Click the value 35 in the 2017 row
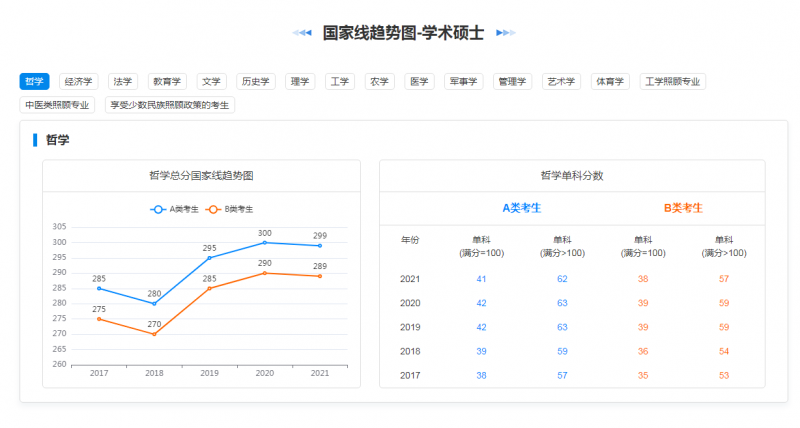This screenshot has width=800, height=428. point(643,375)
